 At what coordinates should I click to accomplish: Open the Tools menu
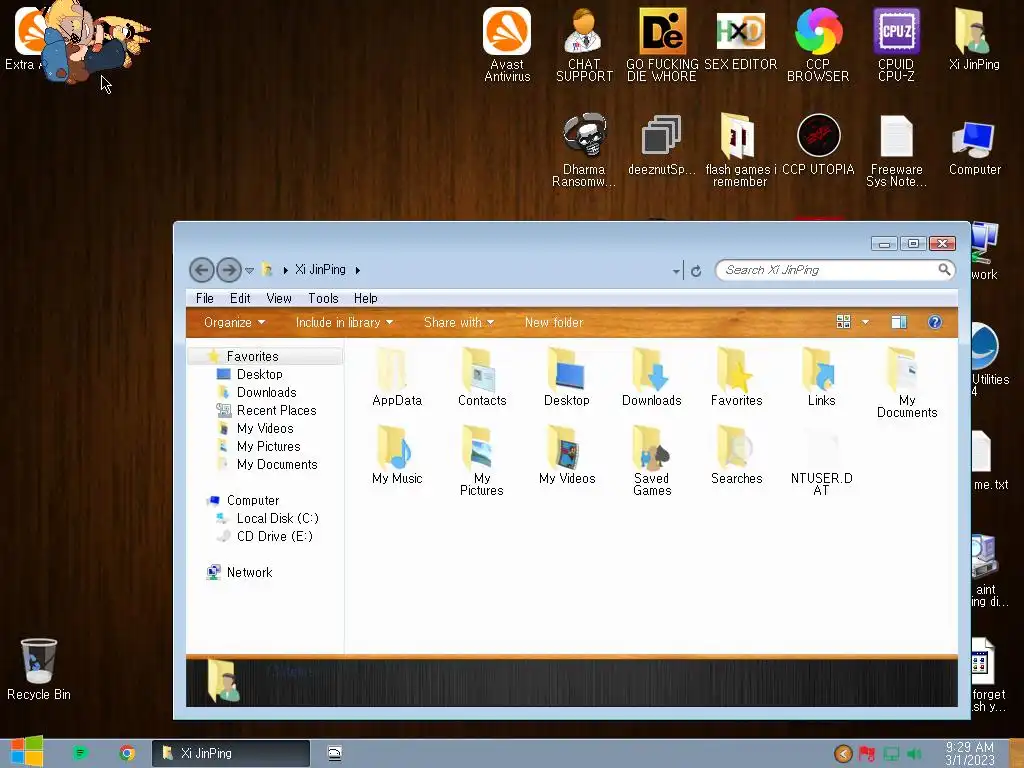(323, 298)
